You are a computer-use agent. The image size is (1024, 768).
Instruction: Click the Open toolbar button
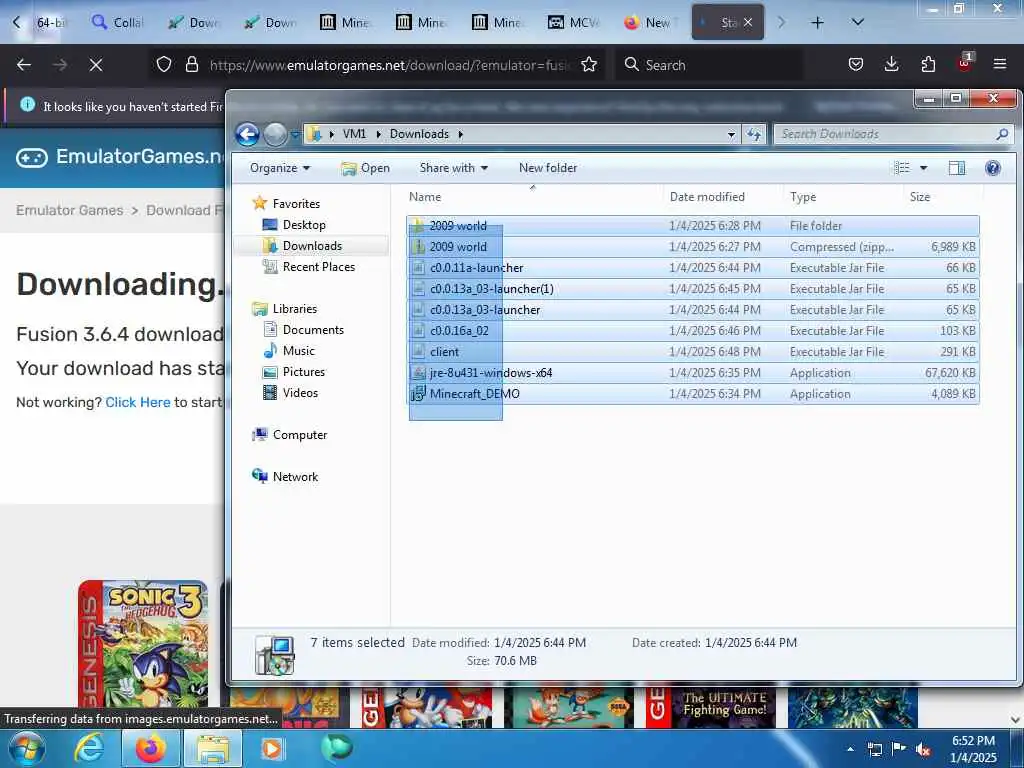point(365,168)
